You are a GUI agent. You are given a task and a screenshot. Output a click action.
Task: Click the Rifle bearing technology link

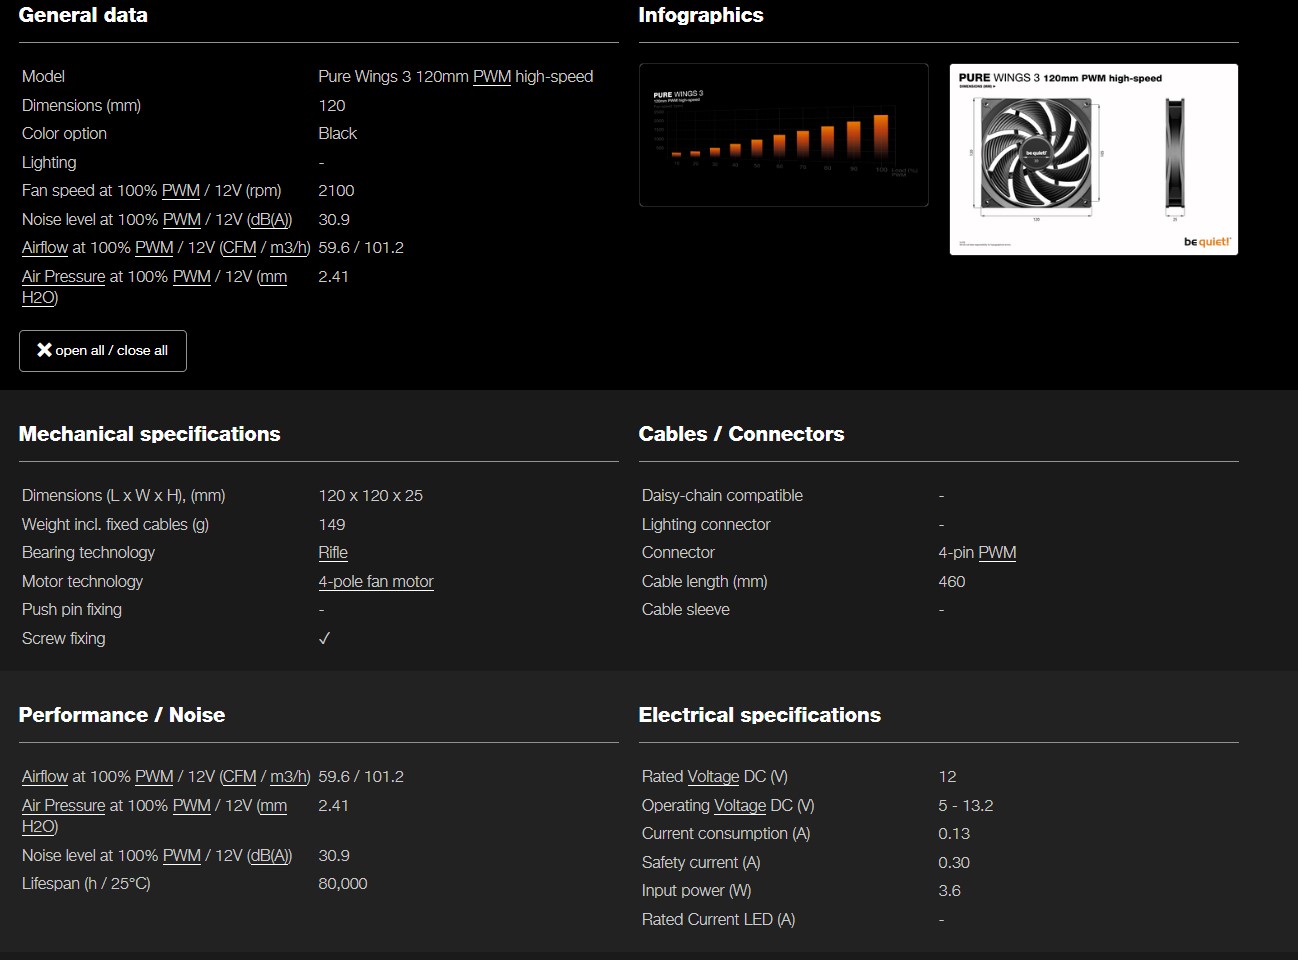click(x=333, y=553)
